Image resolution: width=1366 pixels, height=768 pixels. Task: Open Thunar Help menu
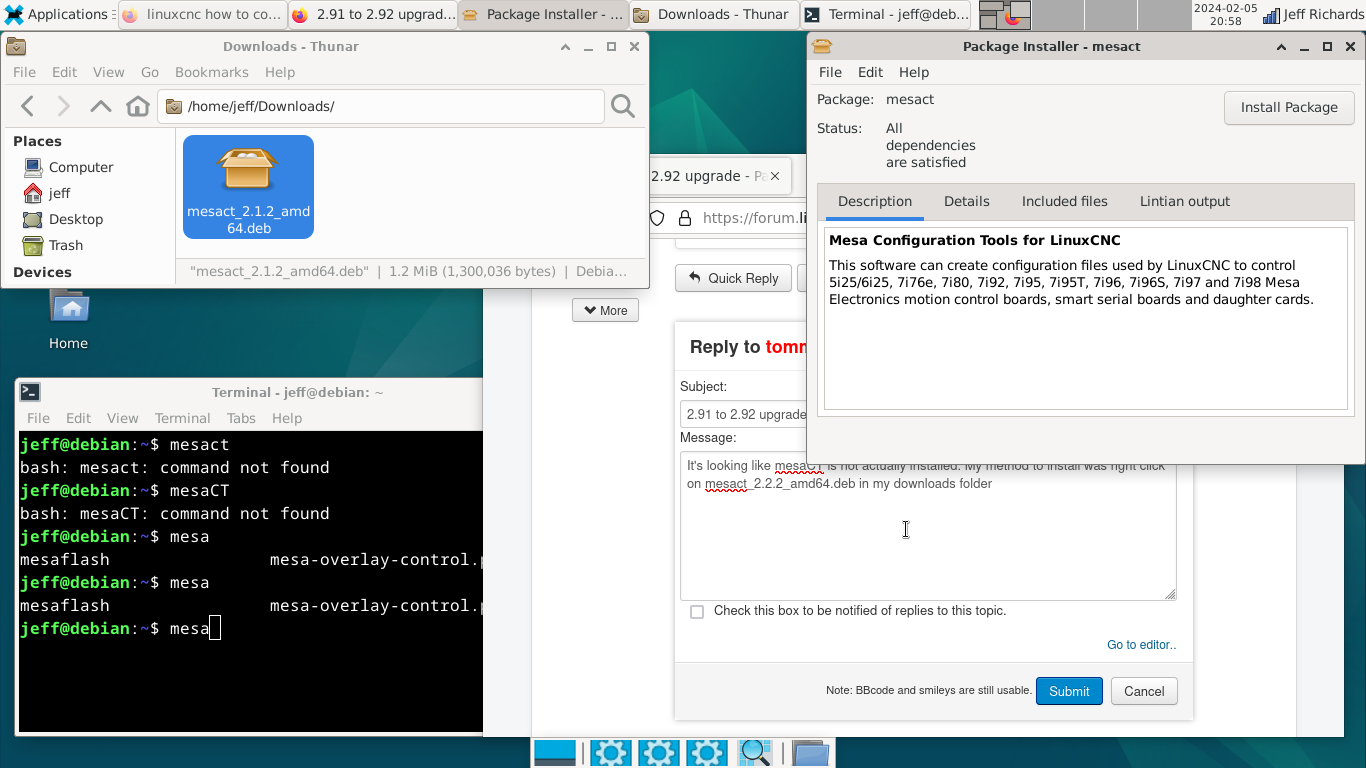[280, 72]
